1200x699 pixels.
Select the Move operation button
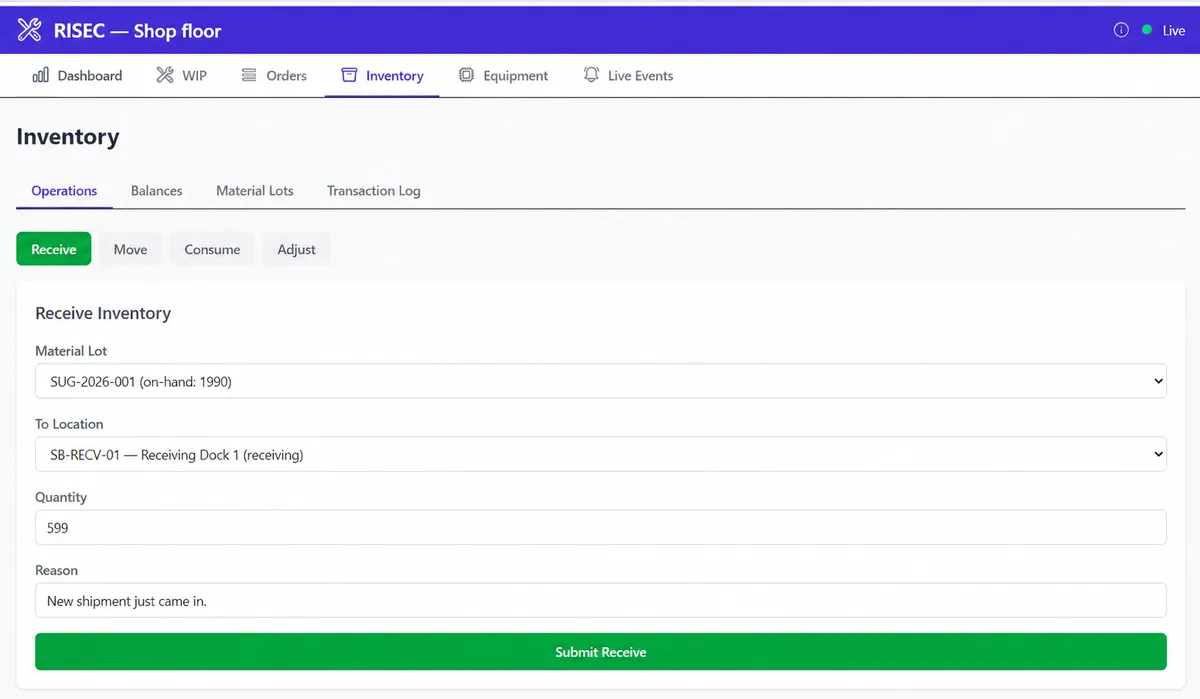coord(130,249)
